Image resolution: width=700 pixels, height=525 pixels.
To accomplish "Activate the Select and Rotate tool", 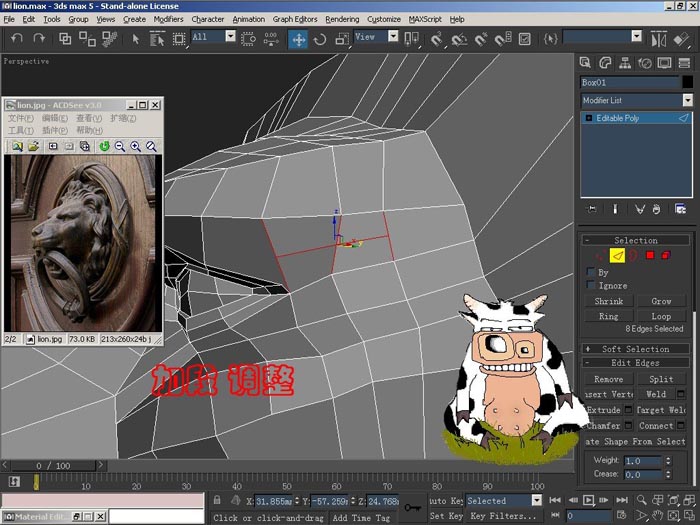I will point(320,39).
